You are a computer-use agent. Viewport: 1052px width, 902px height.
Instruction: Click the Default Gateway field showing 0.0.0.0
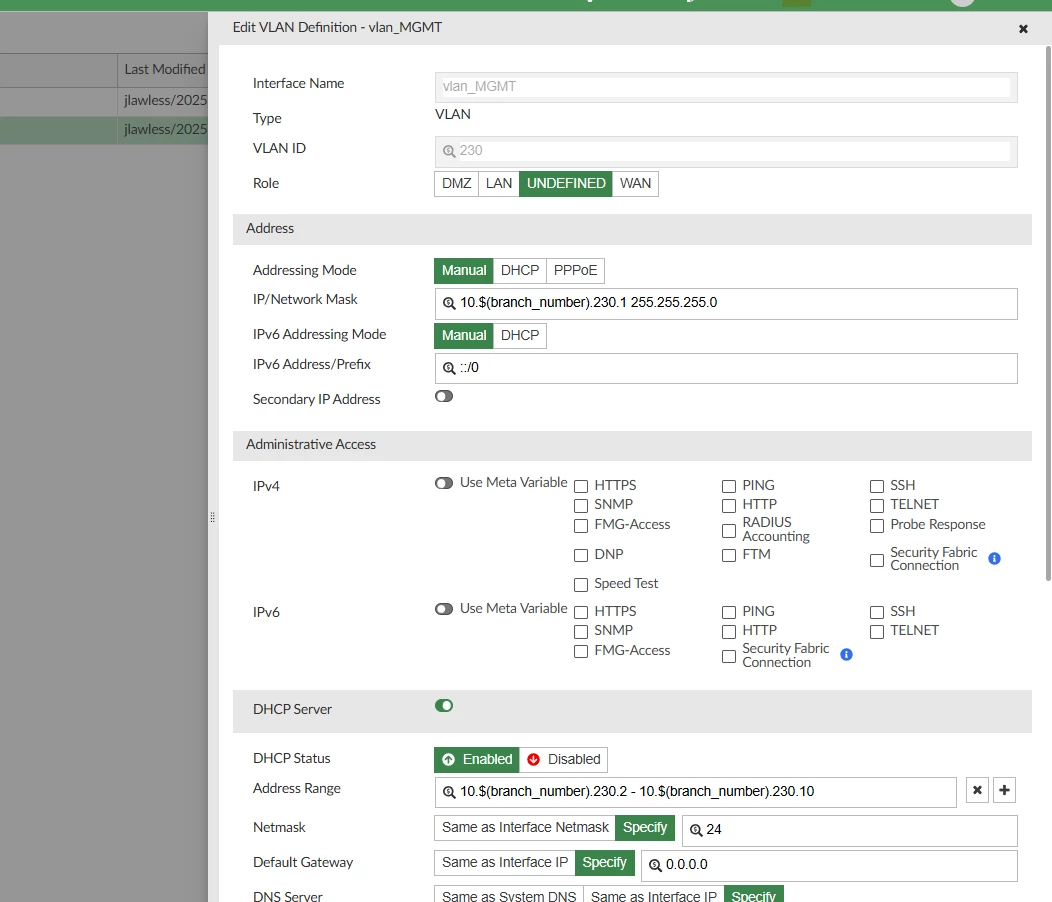(829, 866)
